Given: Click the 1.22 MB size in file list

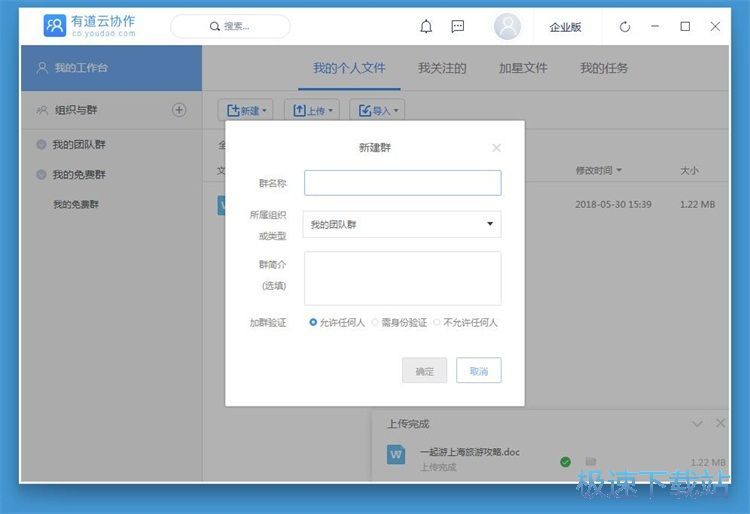Looking at the screenshot, I should click(x=697, y=205).
